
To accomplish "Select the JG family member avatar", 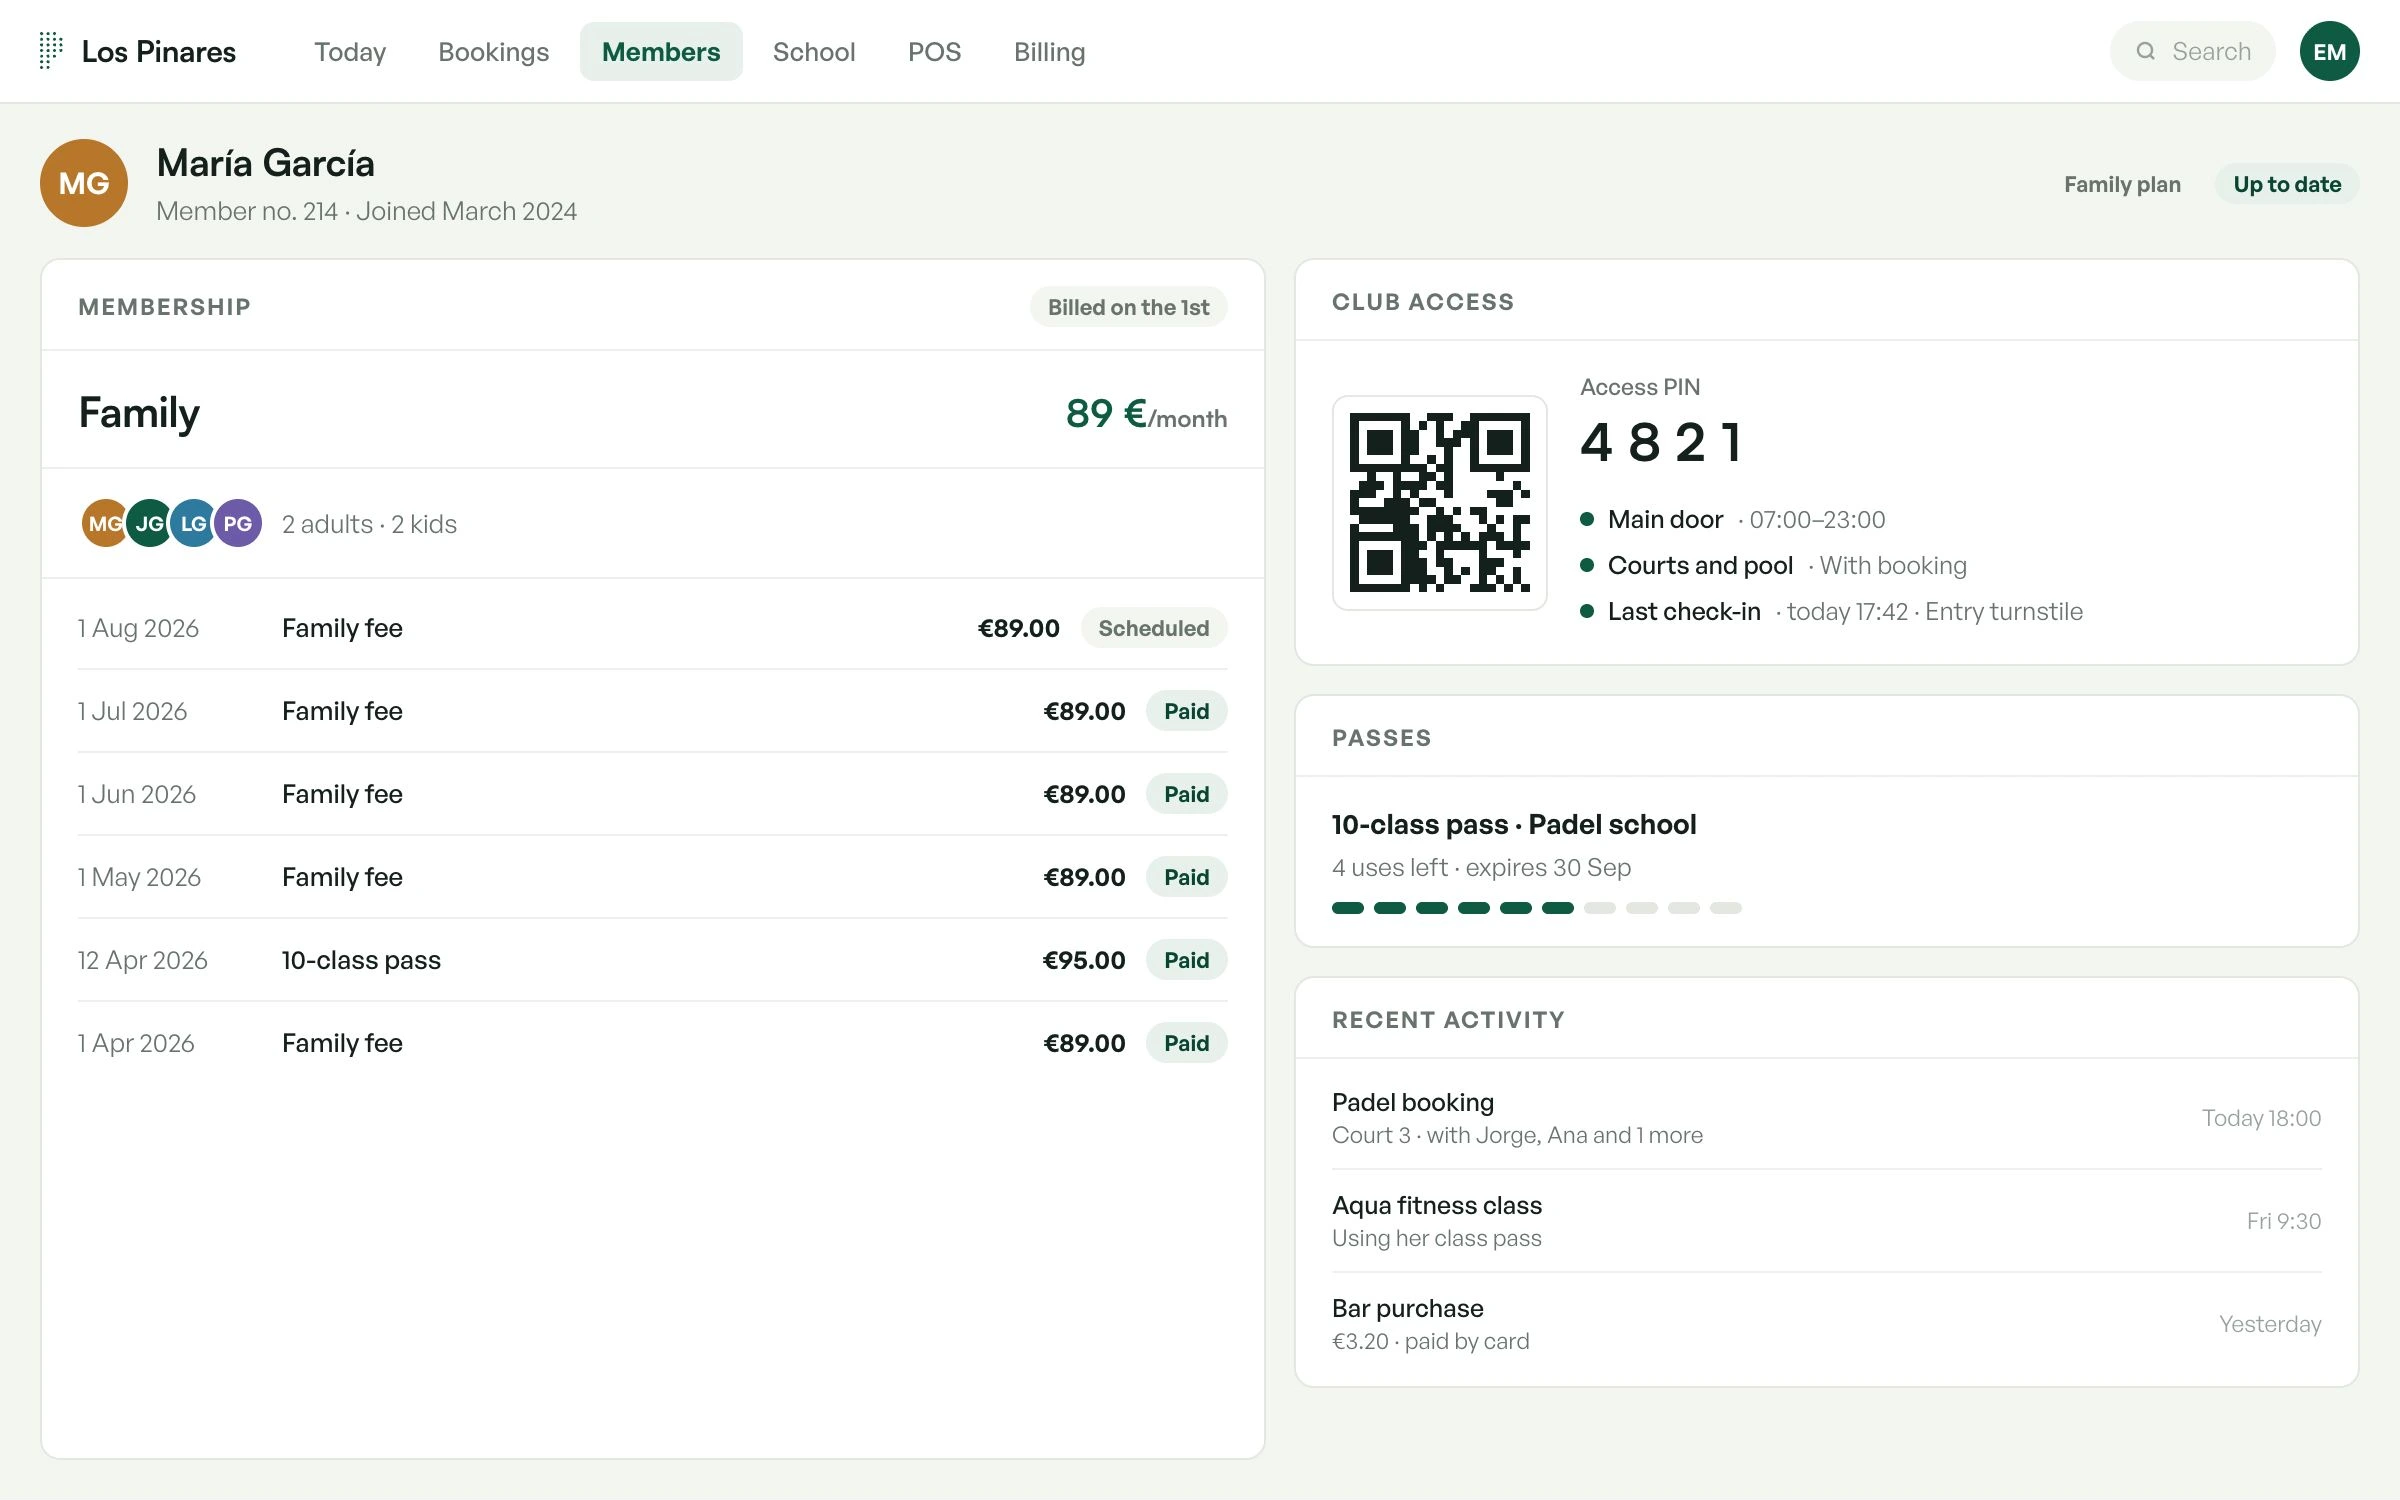I will click(149, 523).
